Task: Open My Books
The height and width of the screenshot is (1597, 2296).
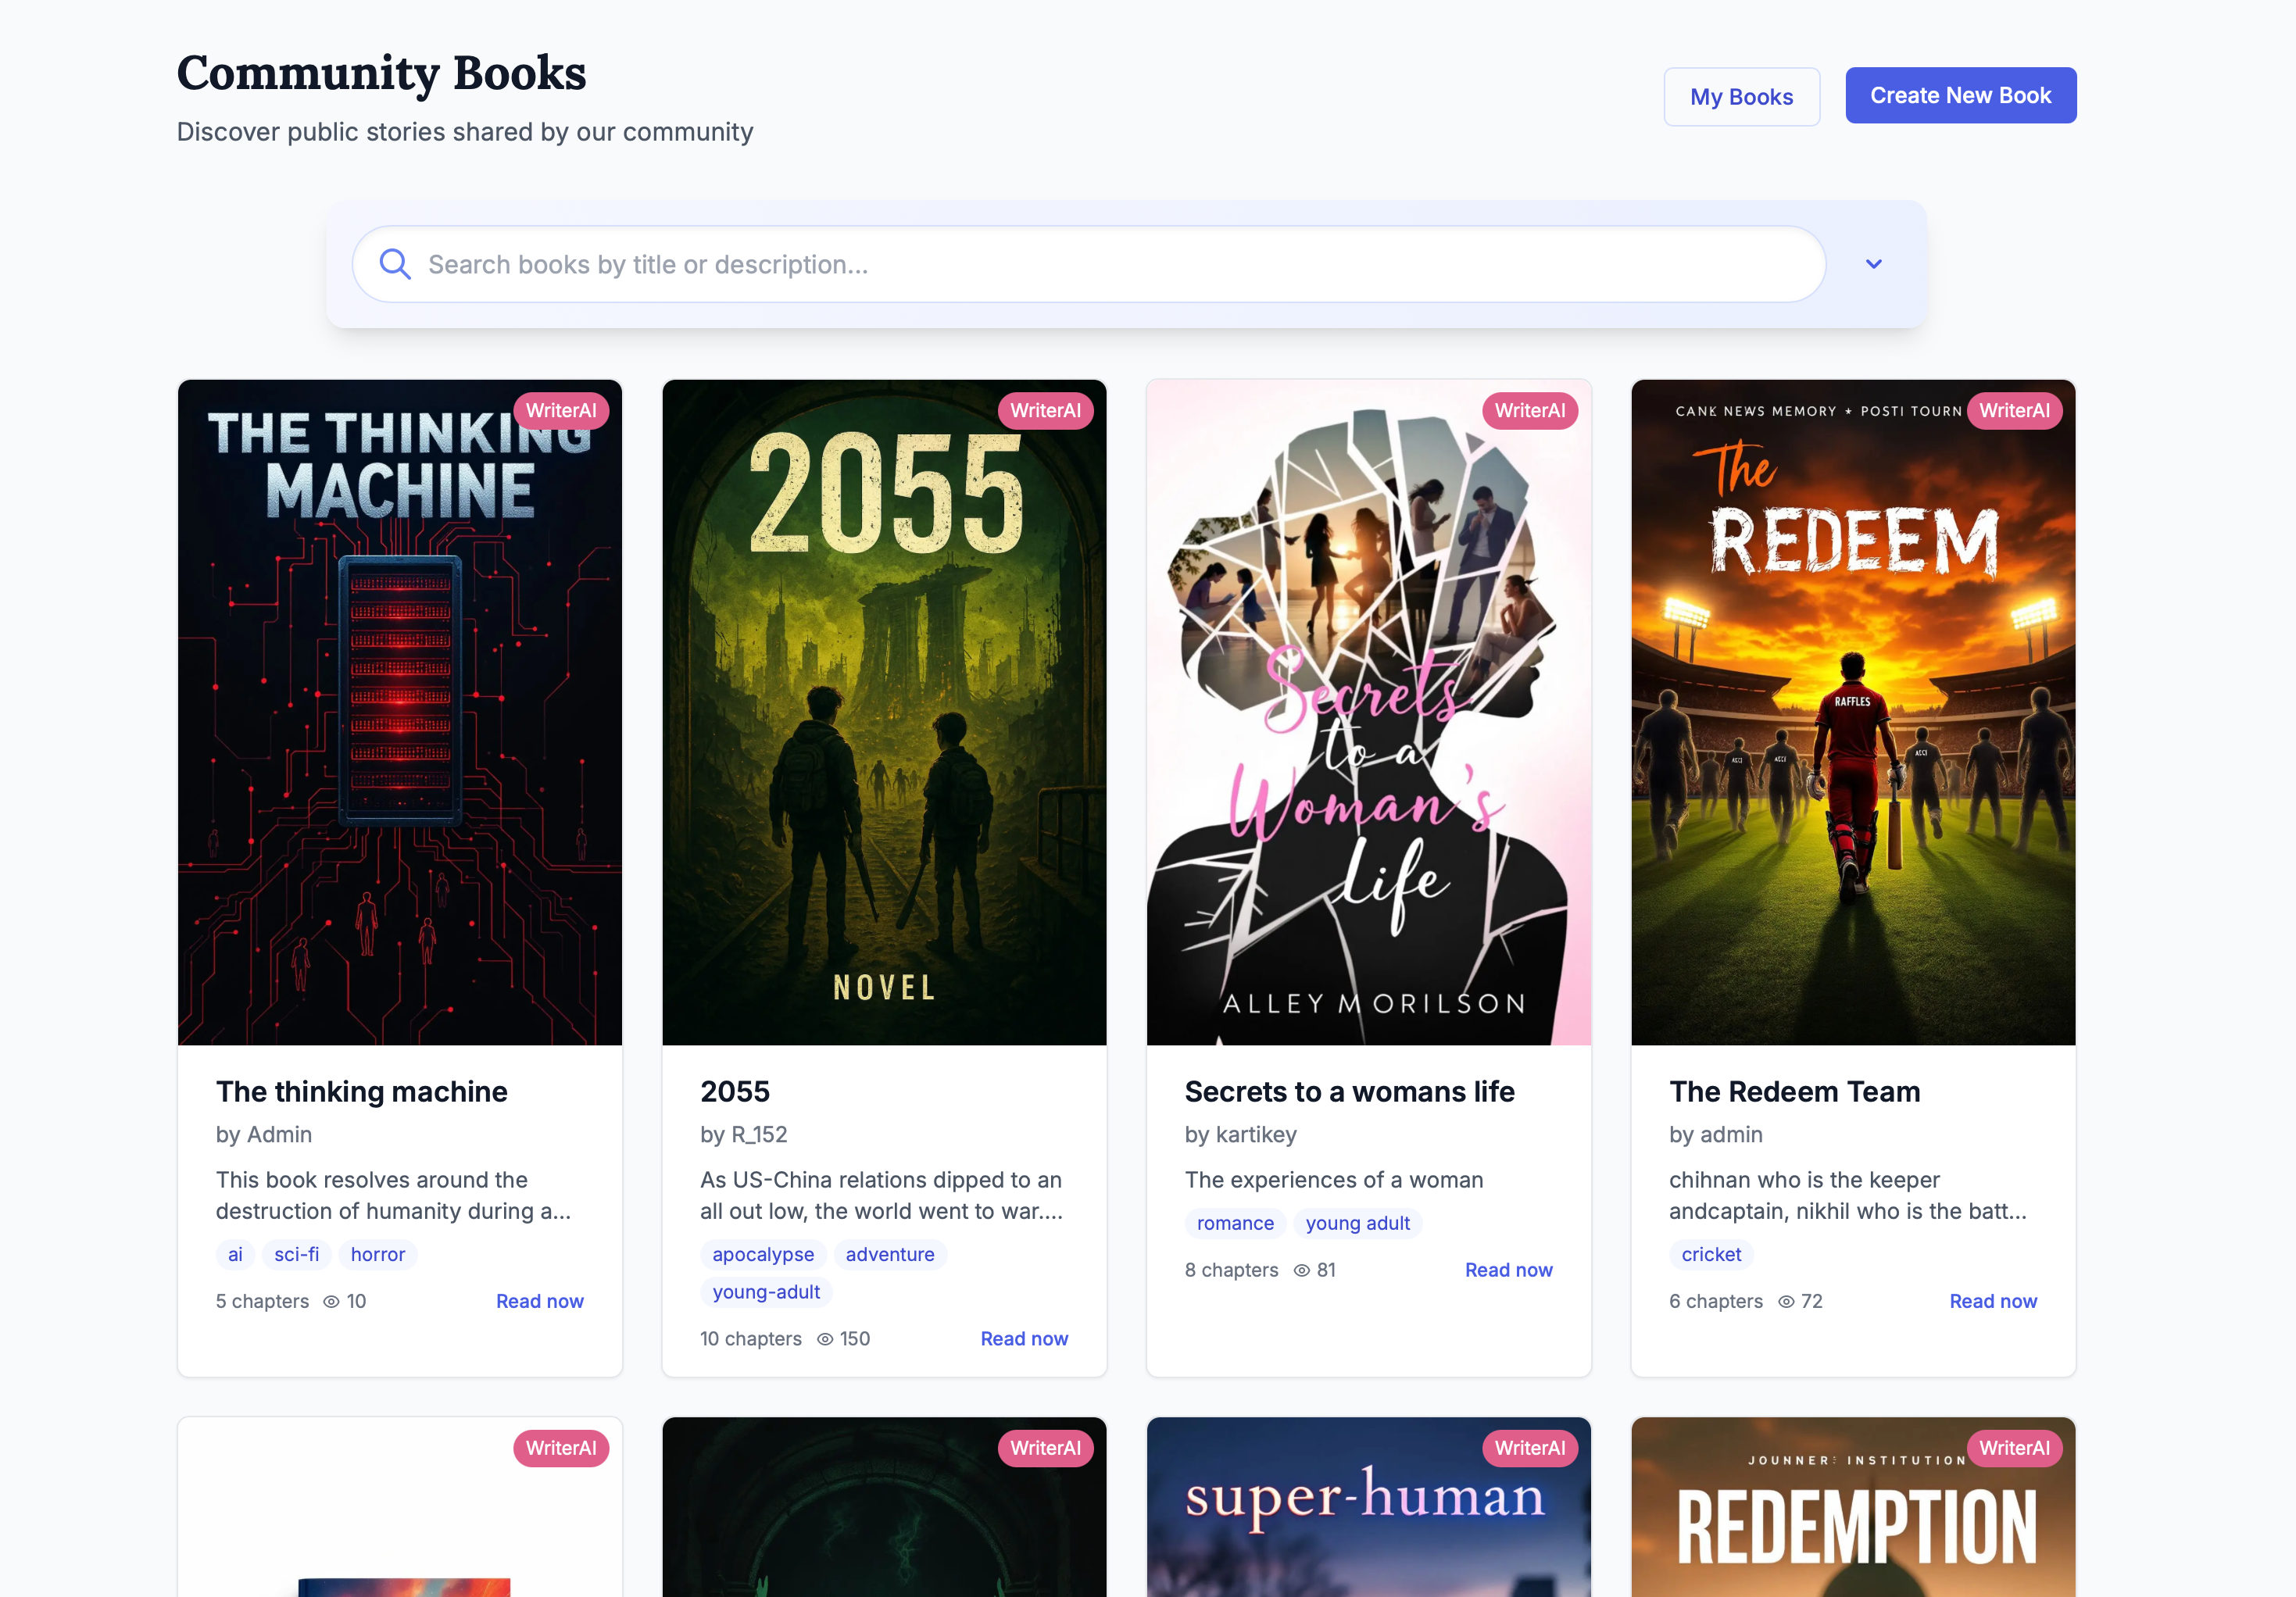Action: click(x=1741, y=97)
